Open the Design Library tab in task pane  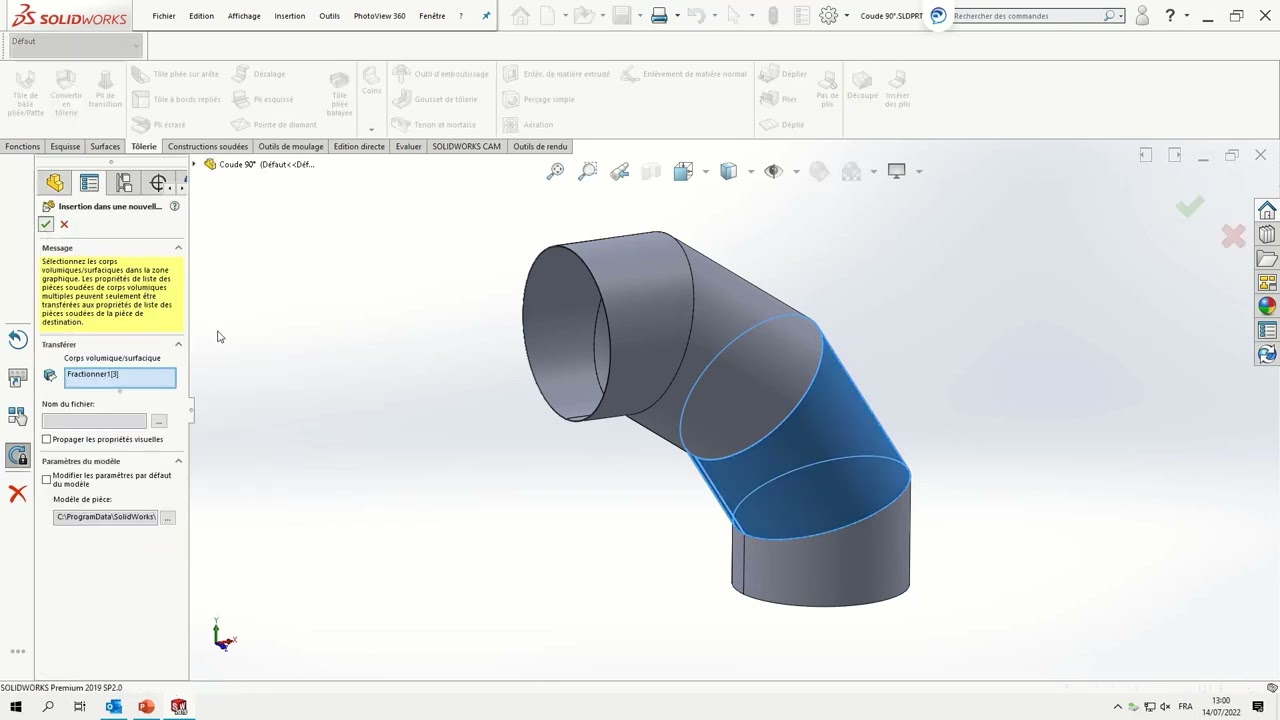pos(1267,235)
